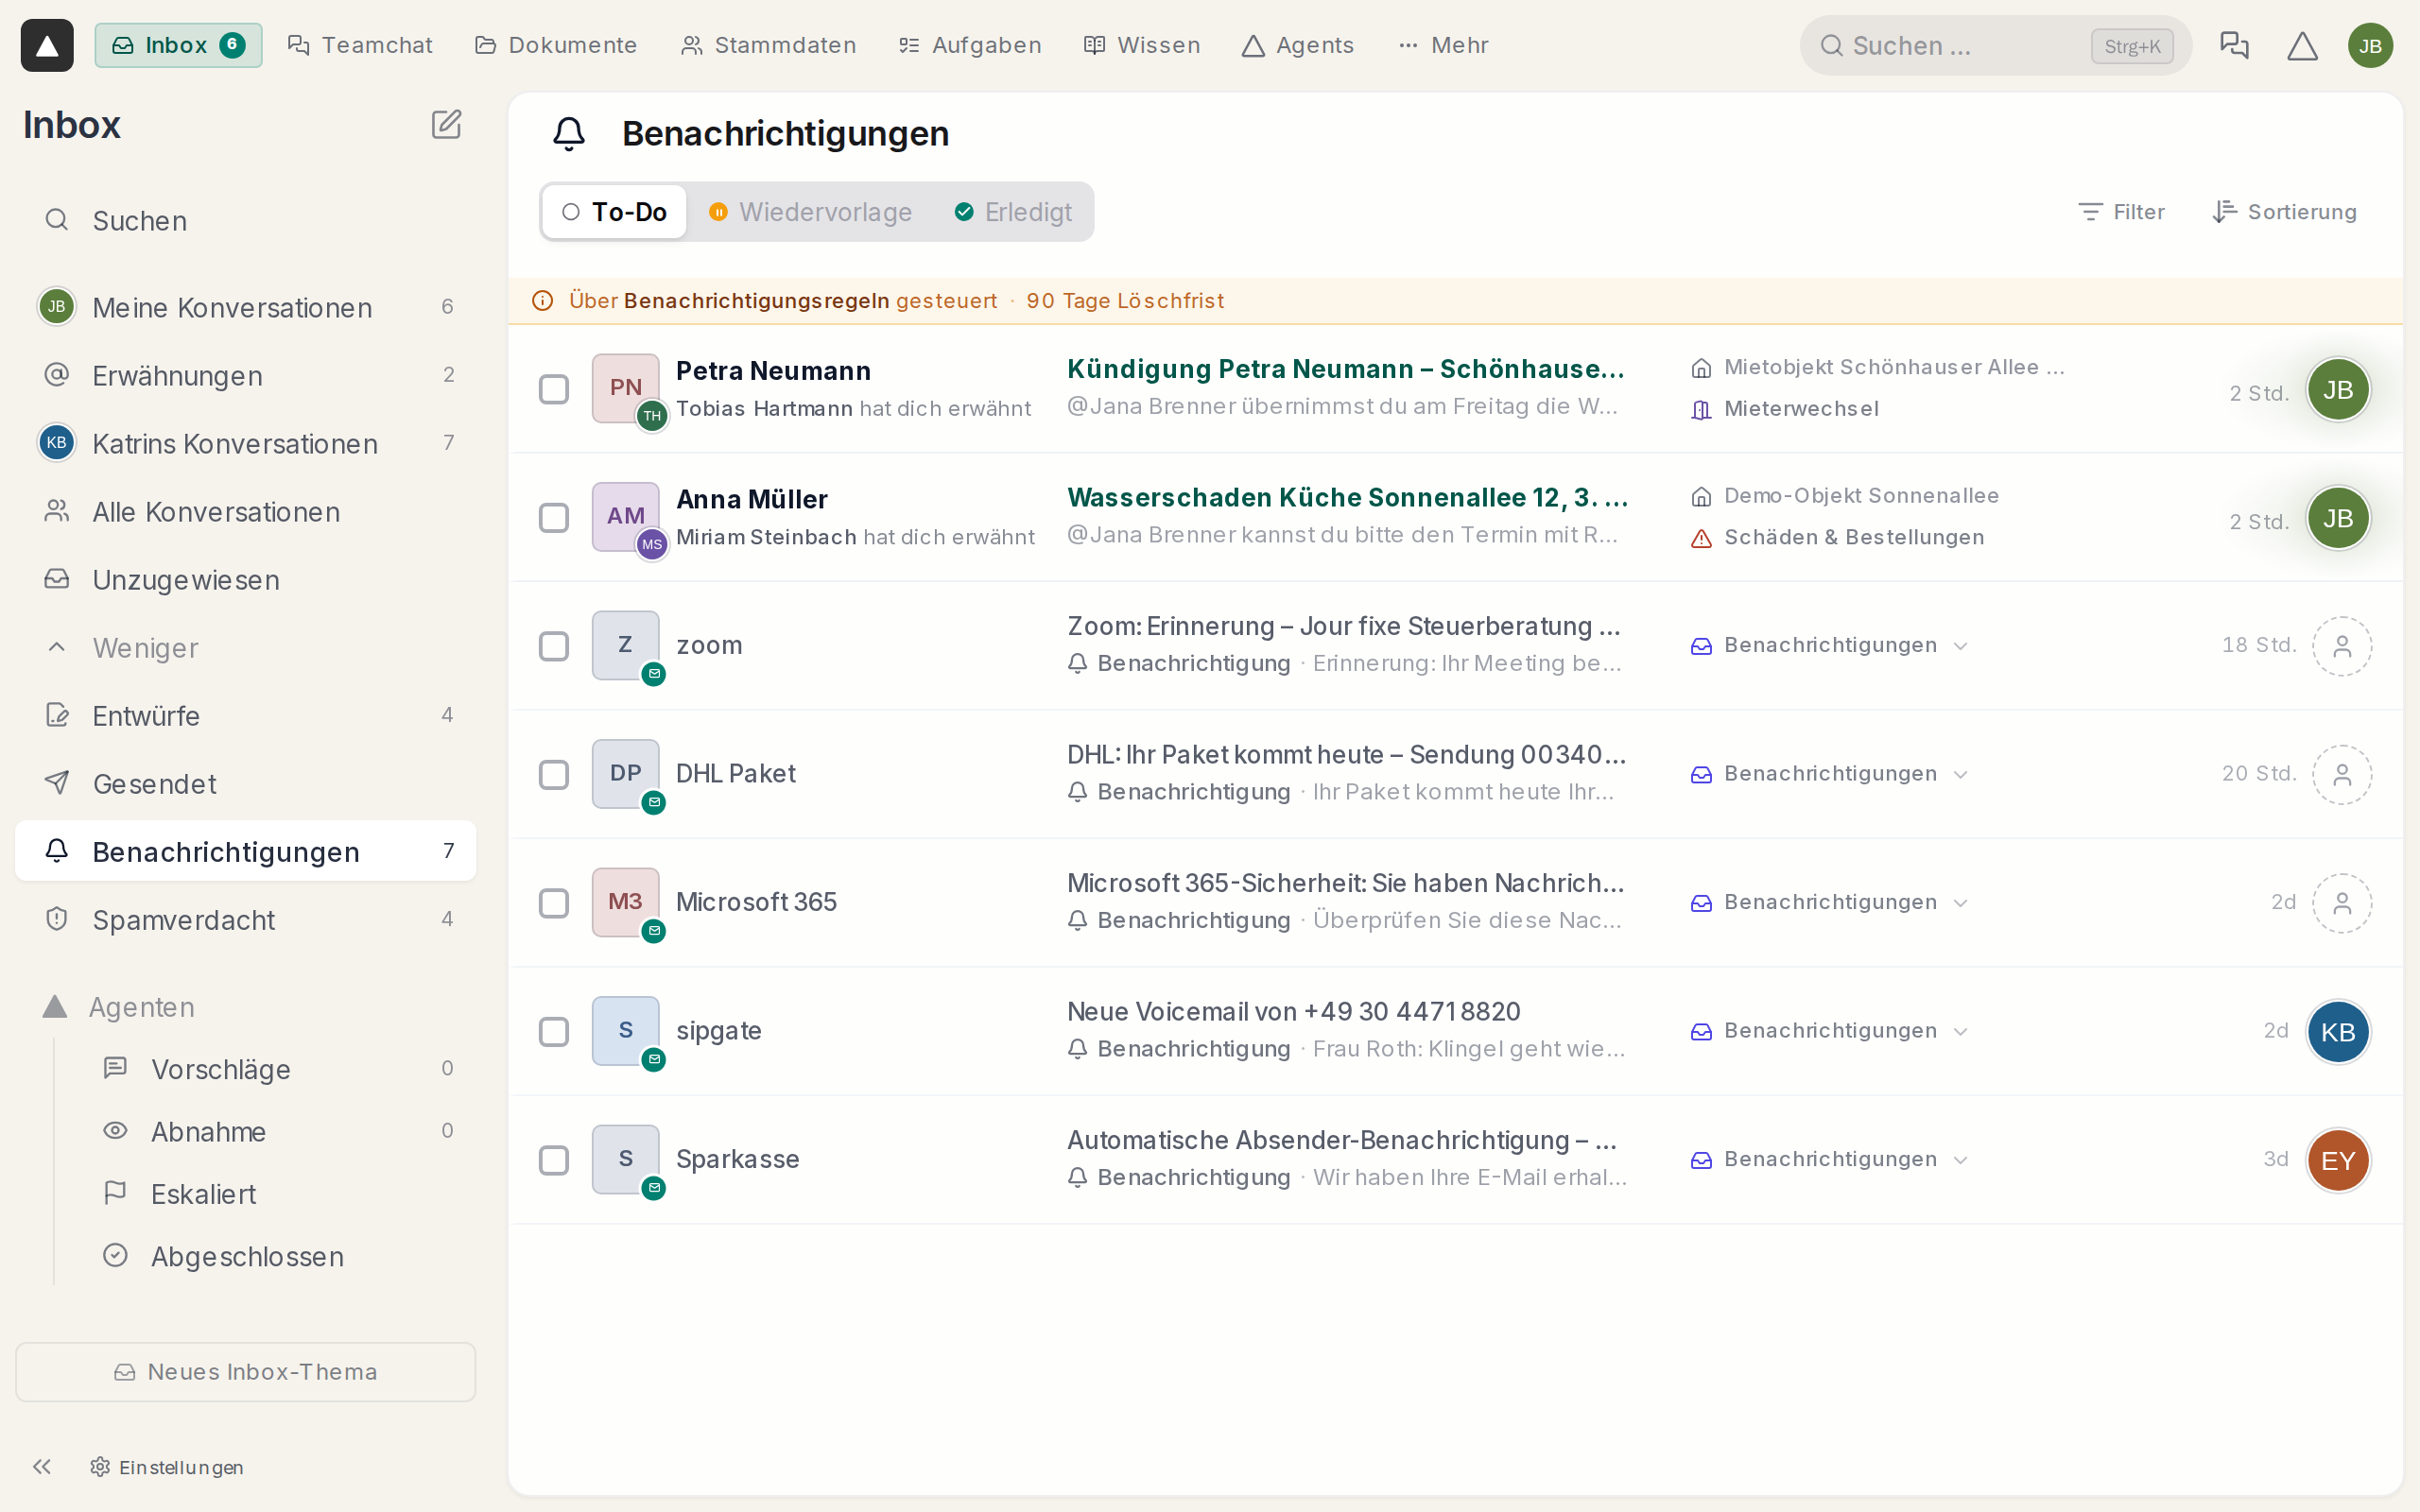Image resolution: width=2420 pixels, height=1512 pixels.
Task: Open Katrins Konversationen in sidebar
Action: (246, 443)
